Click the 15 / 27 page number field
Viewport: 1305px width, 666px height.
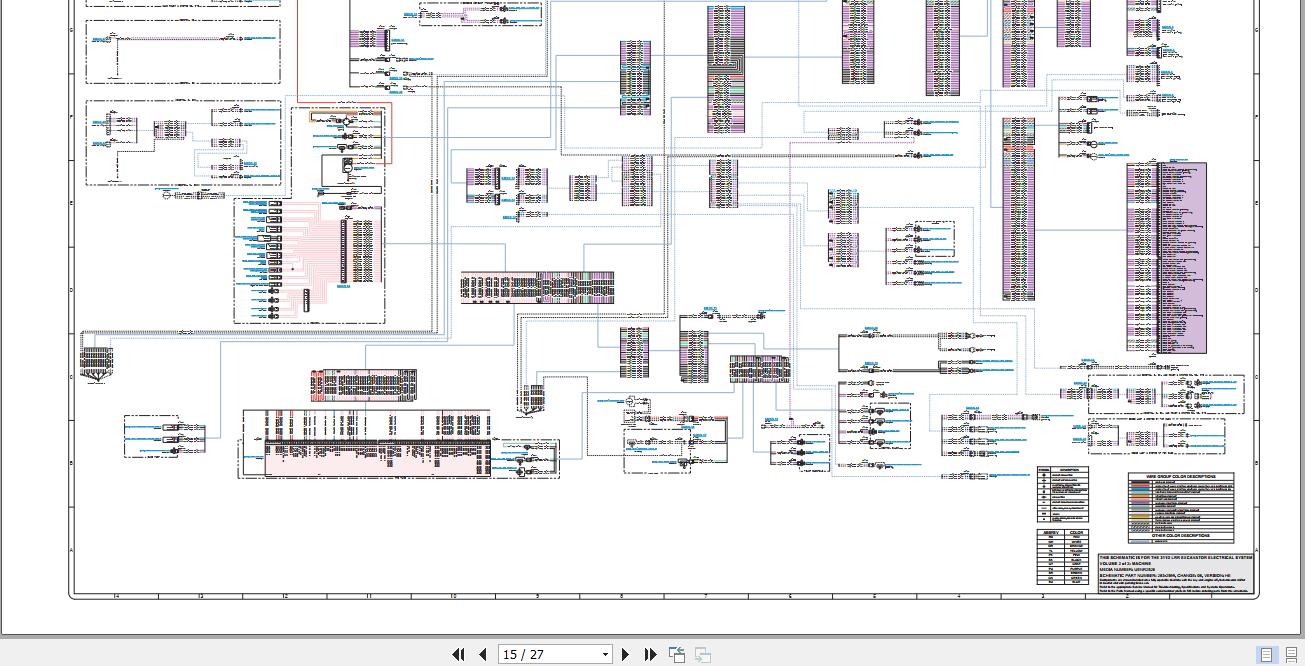pyautogui.click(x=548, y=655)
